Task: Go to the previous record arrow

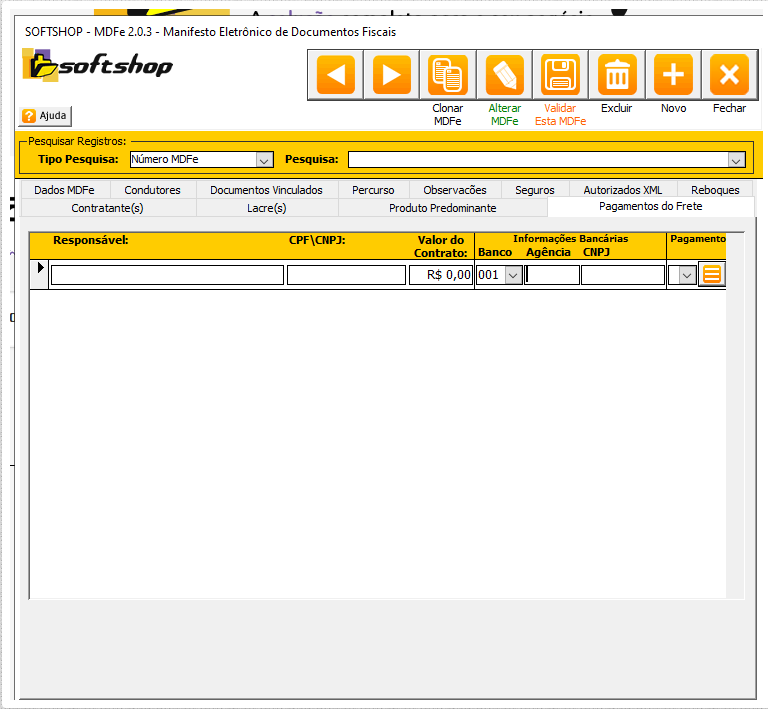Action: coord(335,75)
